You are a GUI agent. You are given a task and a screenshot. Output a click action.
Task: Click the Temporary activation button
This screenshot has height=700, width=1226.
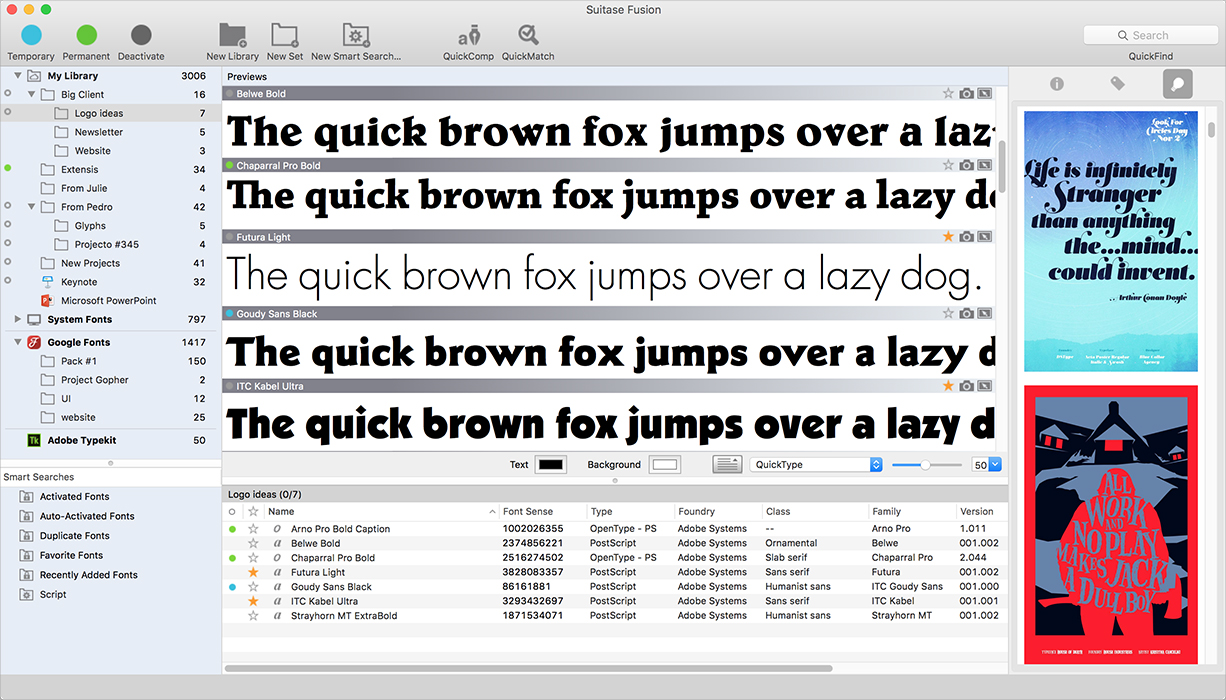coord(31,36)
